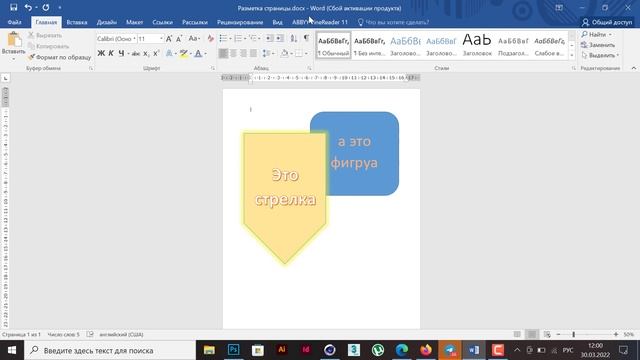Redo with the repeat arrow icon
The width and height of the screenshot is (640, 360).
[46, 7]
